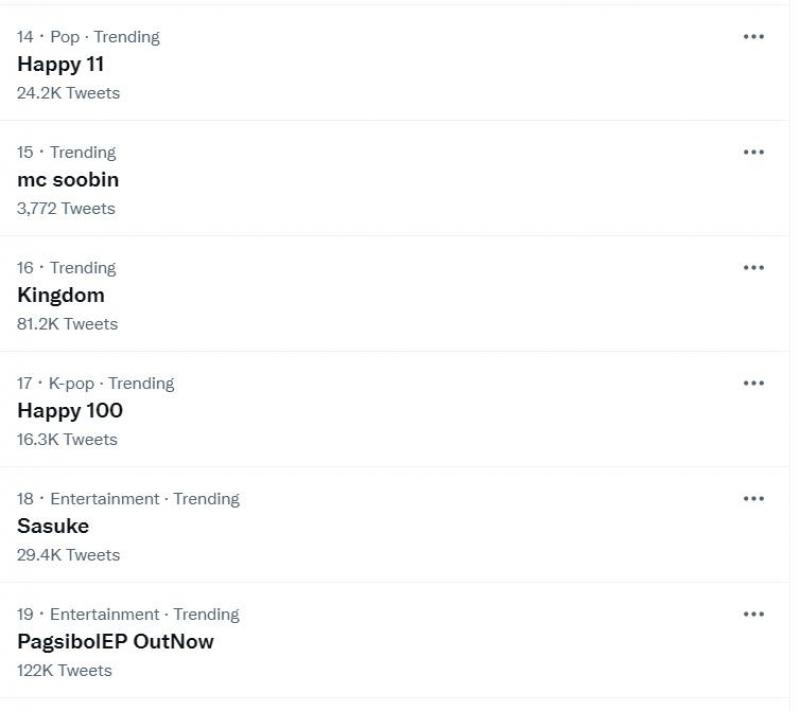
Task: Open more options for PagsibolEP OutNow
Action: [753, 614]
